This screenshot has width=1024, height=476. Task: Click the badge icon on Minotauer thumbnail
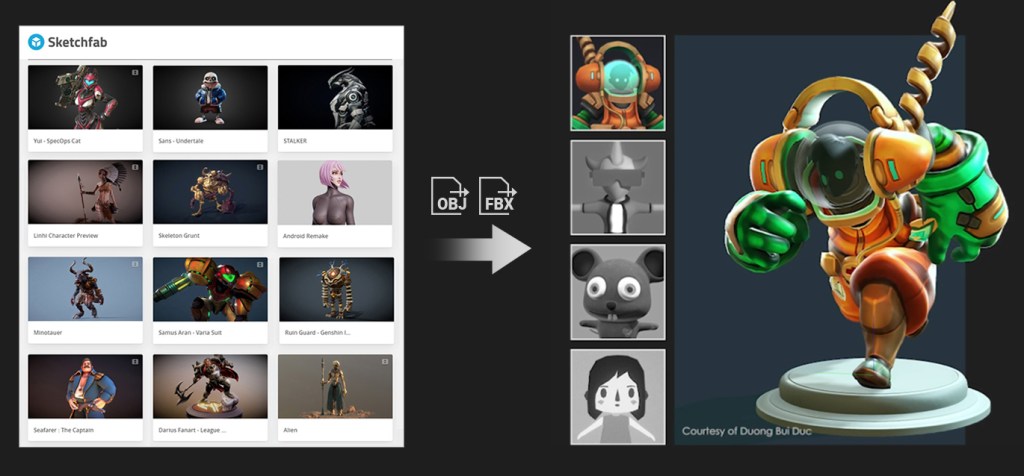[x=135, y=264]
